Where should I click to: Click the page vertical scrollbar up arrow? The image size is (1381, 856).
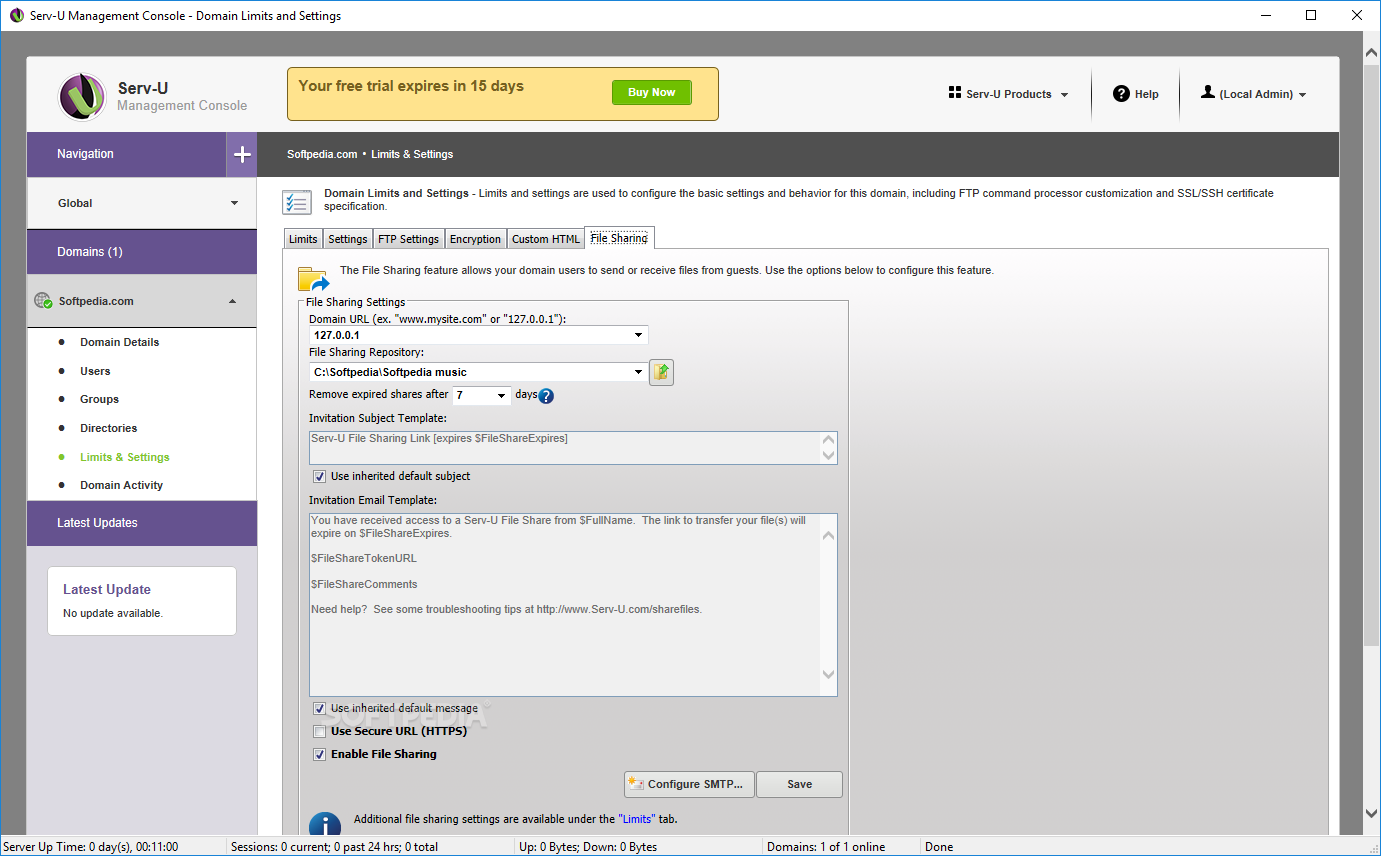point(1372,51)
